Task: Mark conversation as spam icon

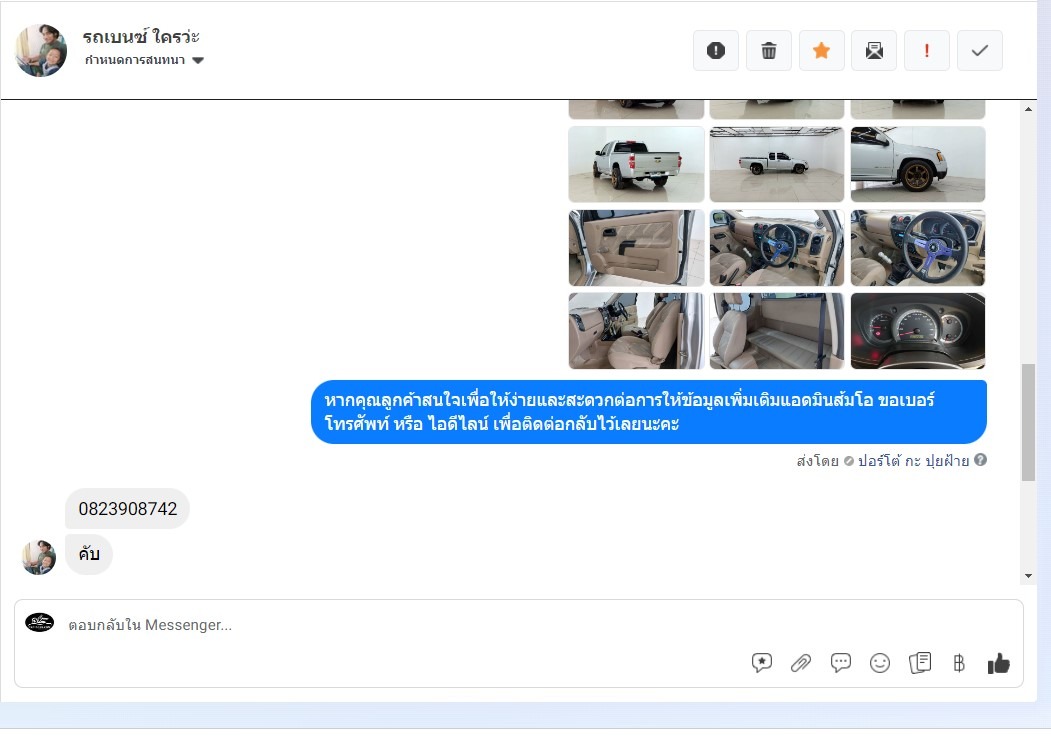Action: pos(716,50)
